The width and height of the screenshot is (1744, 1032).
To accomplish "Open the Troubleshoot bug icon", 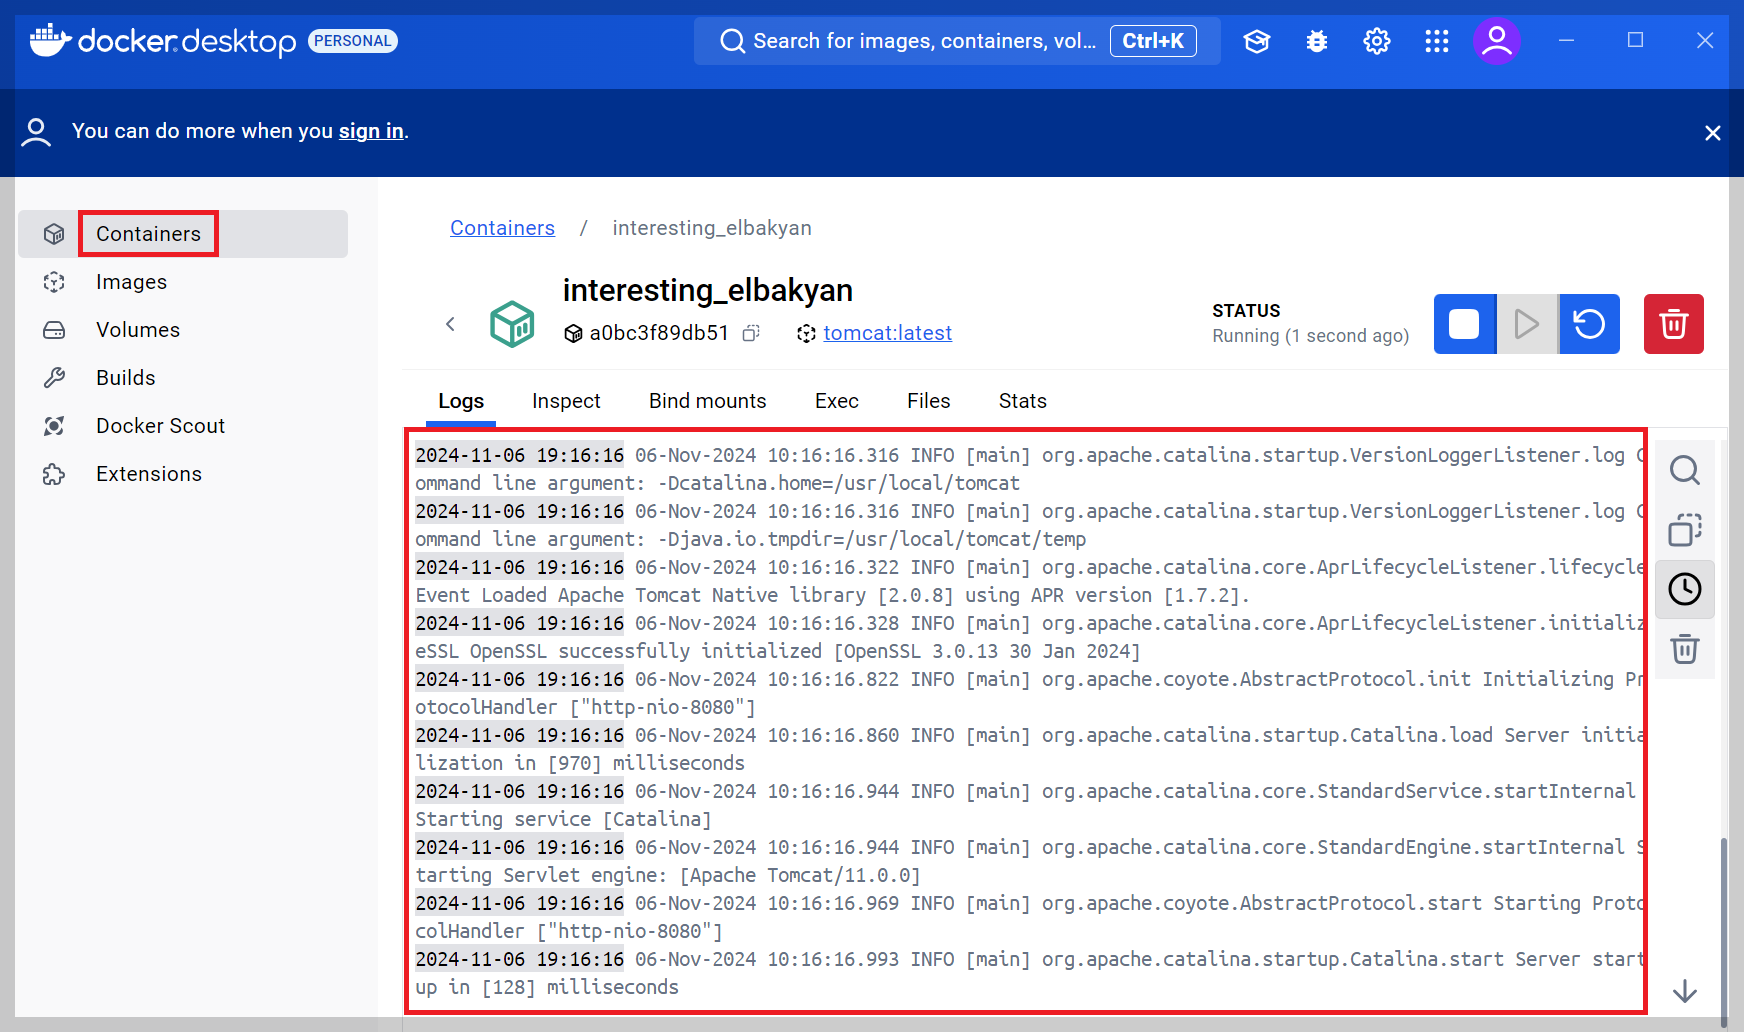I will click(x=1317, y=41).
